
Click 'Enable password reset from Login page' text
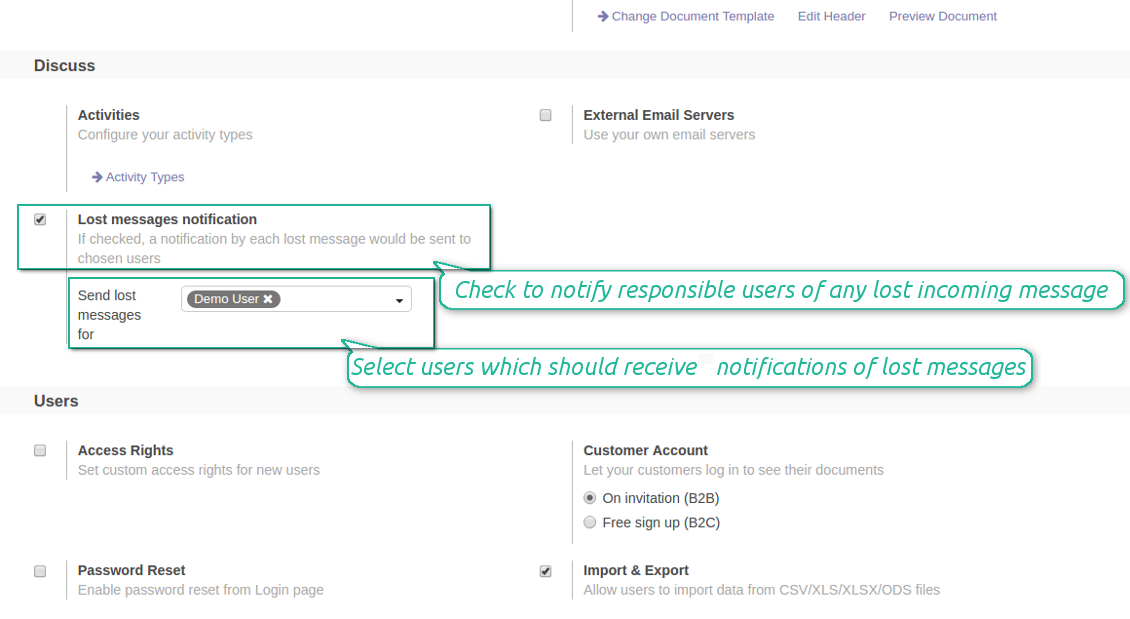point(201,590)
